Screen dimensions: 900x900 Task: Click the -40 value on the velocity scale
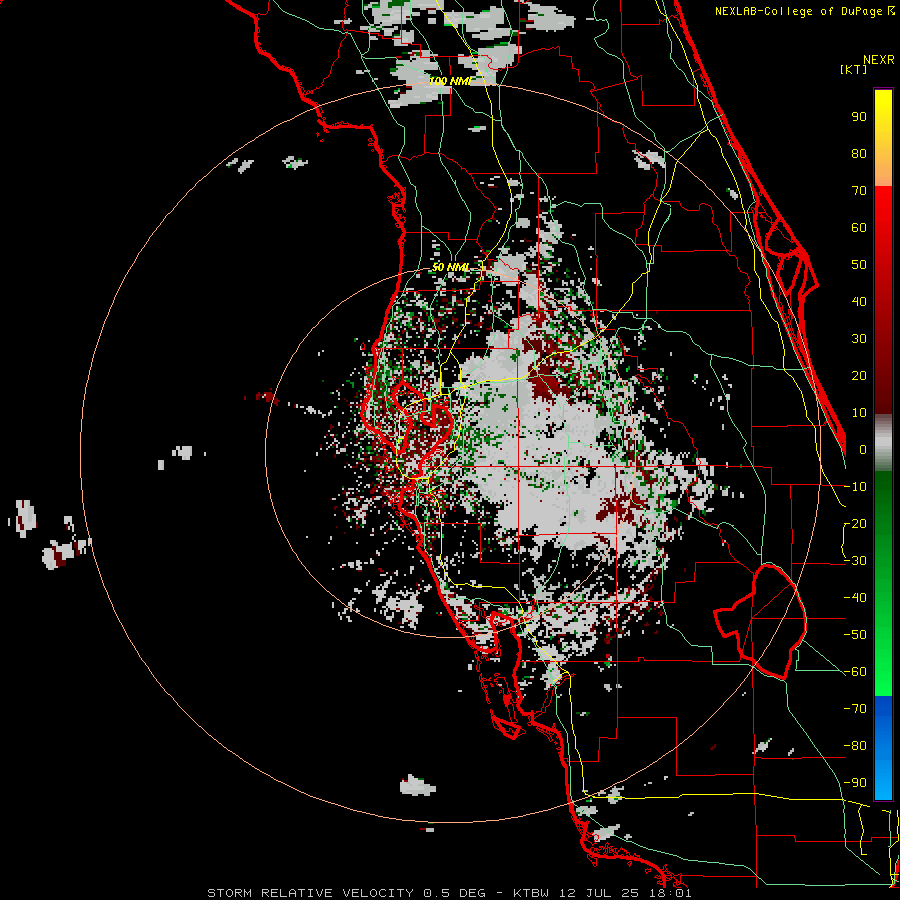[855, 598]
